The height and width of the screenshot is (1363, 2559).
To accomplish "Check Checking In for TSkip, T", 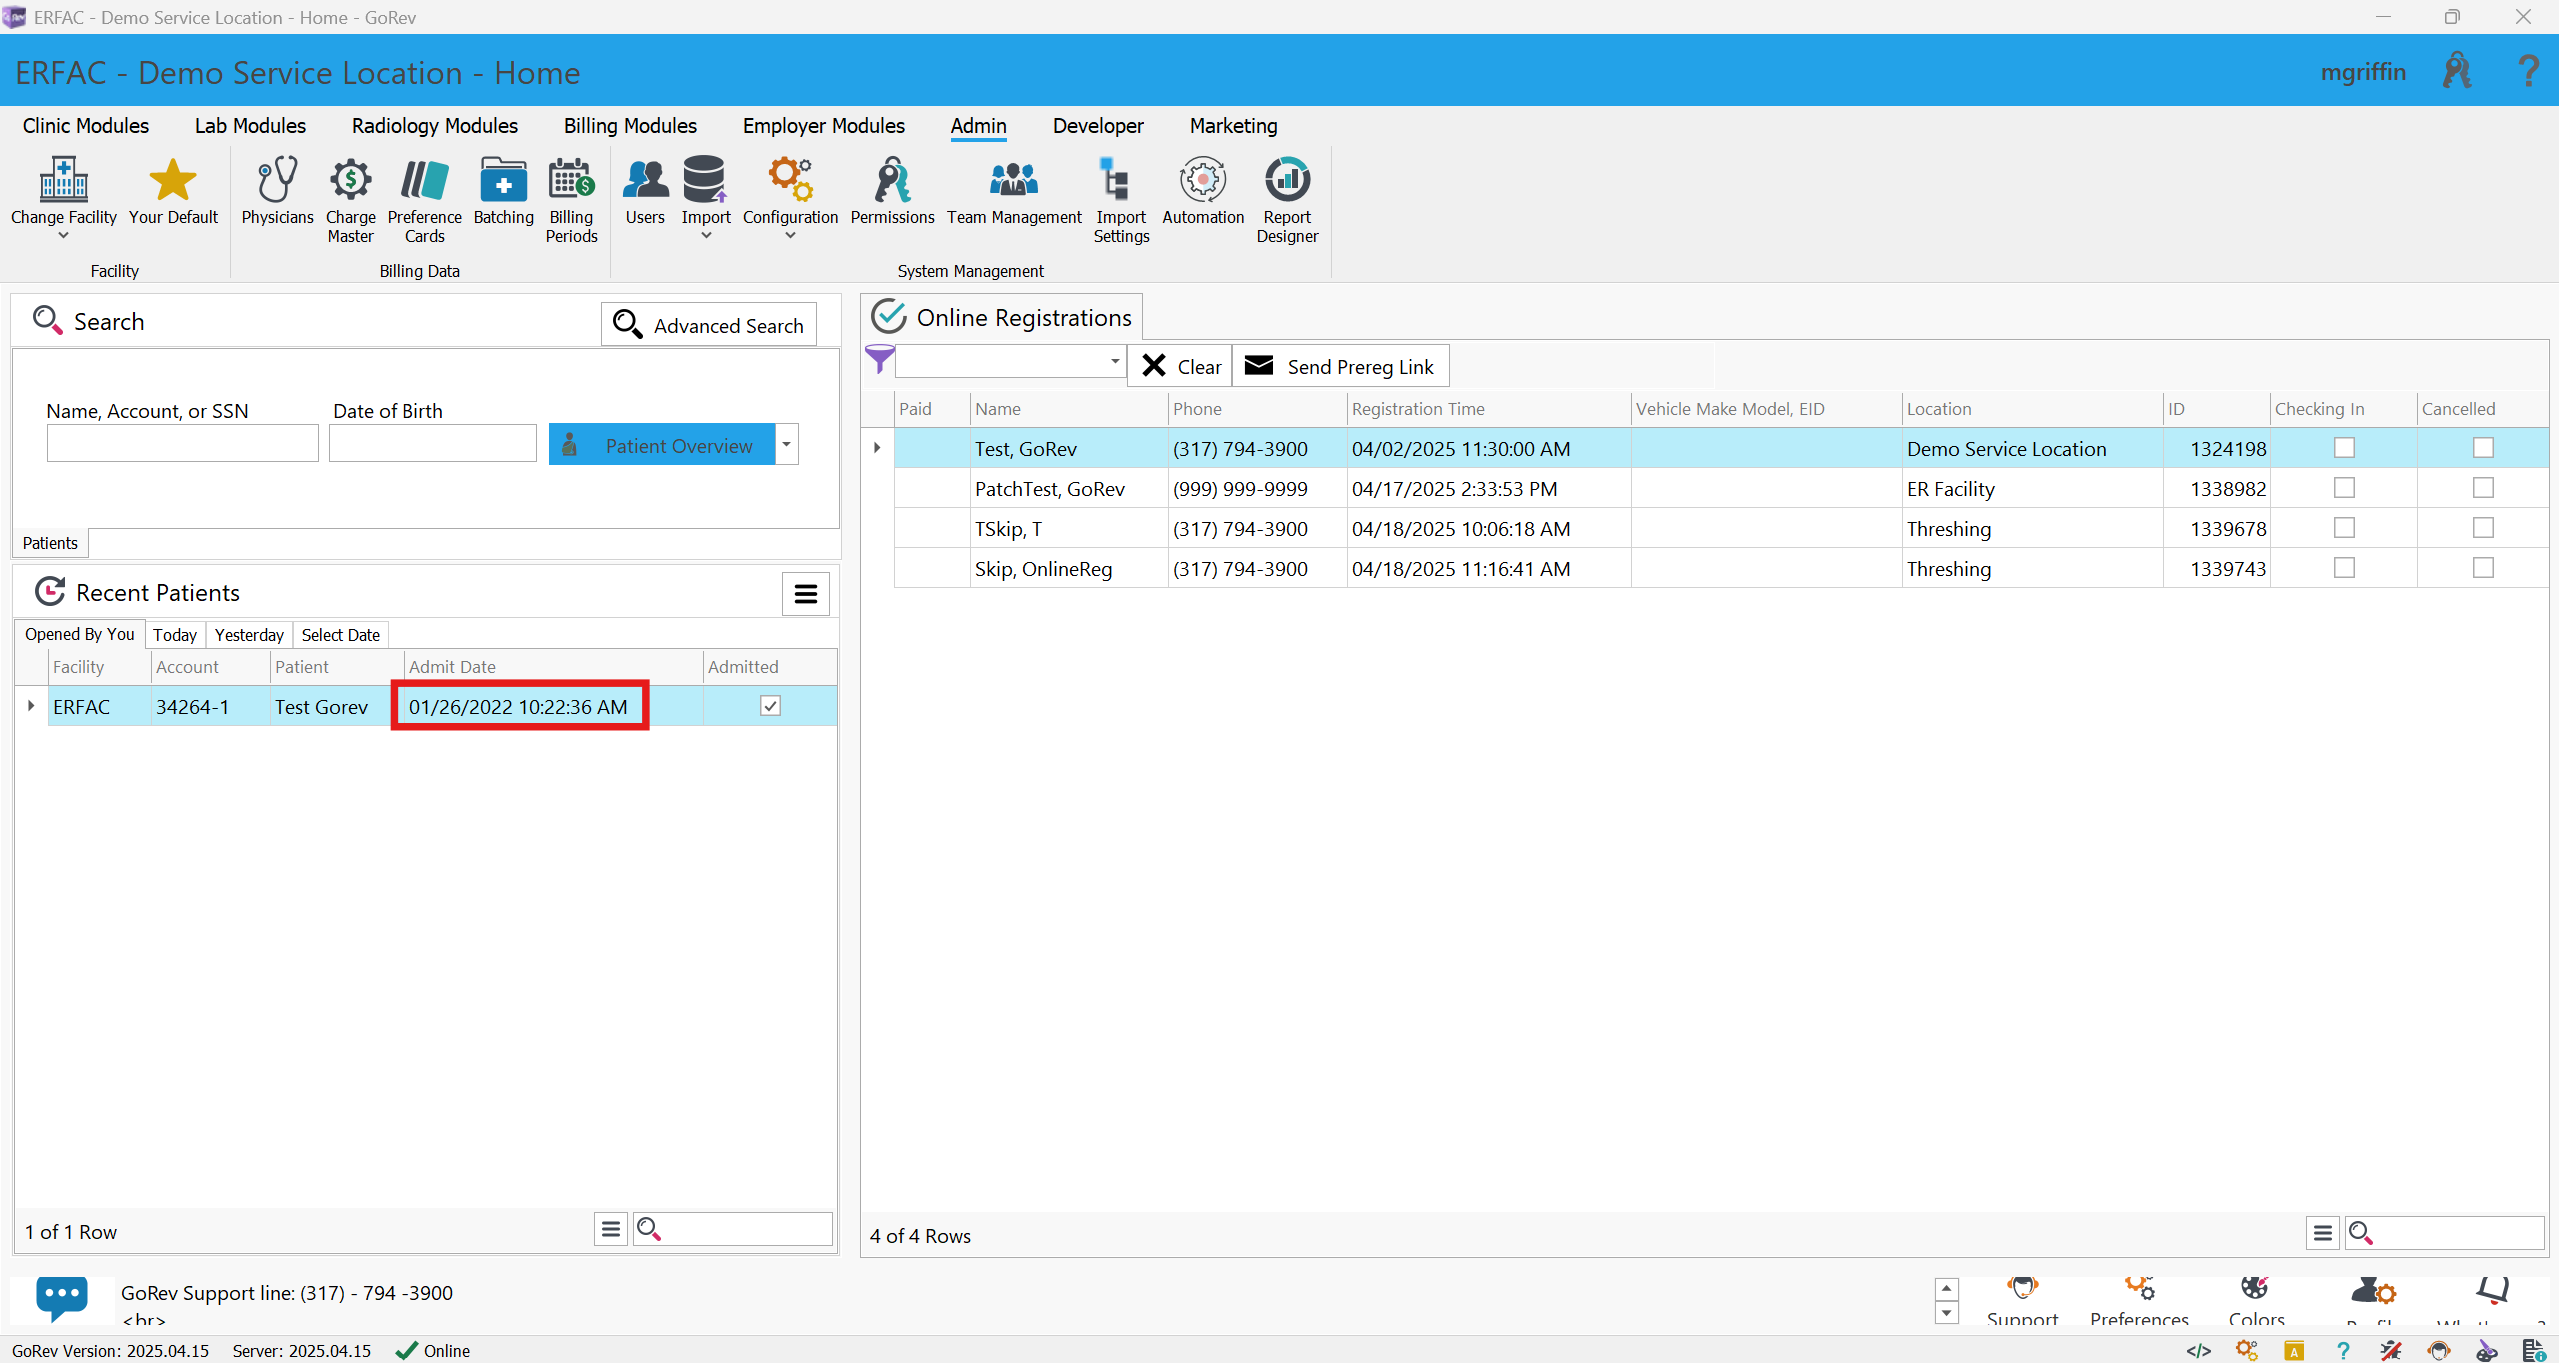I will point(2344,528).
